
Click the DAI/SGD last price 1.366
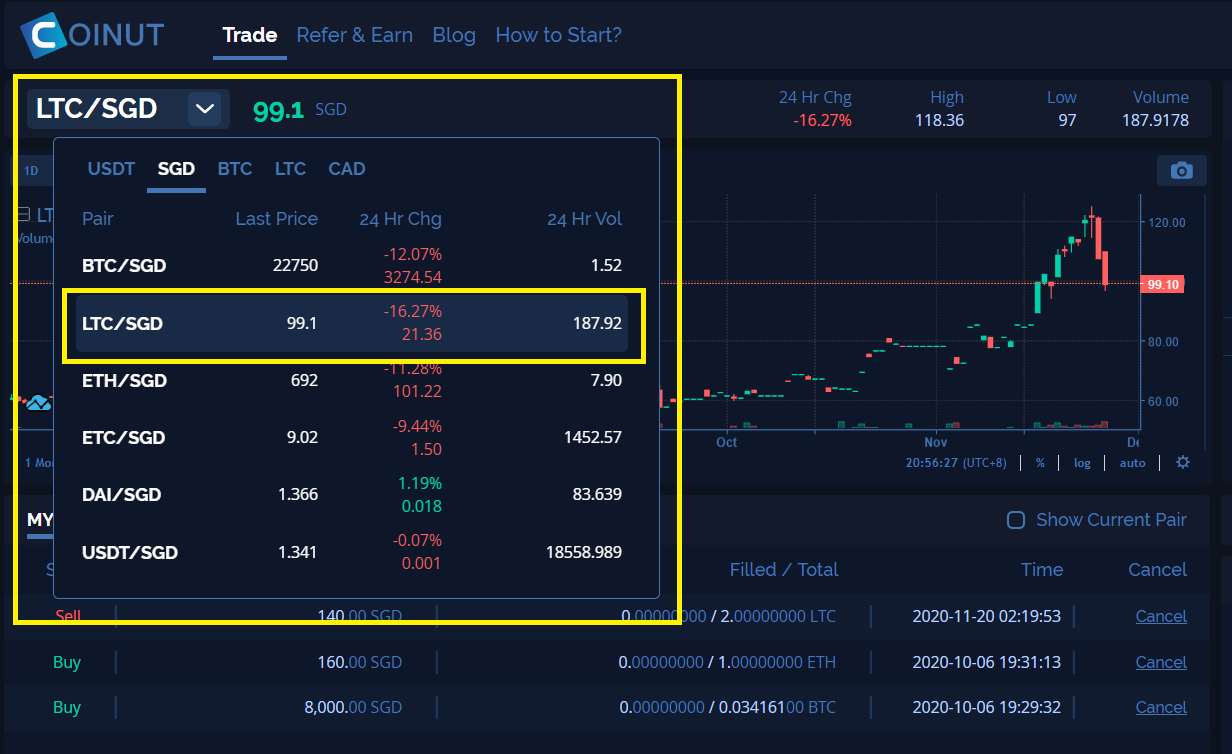pyautogui.click(x=296, y=495)
